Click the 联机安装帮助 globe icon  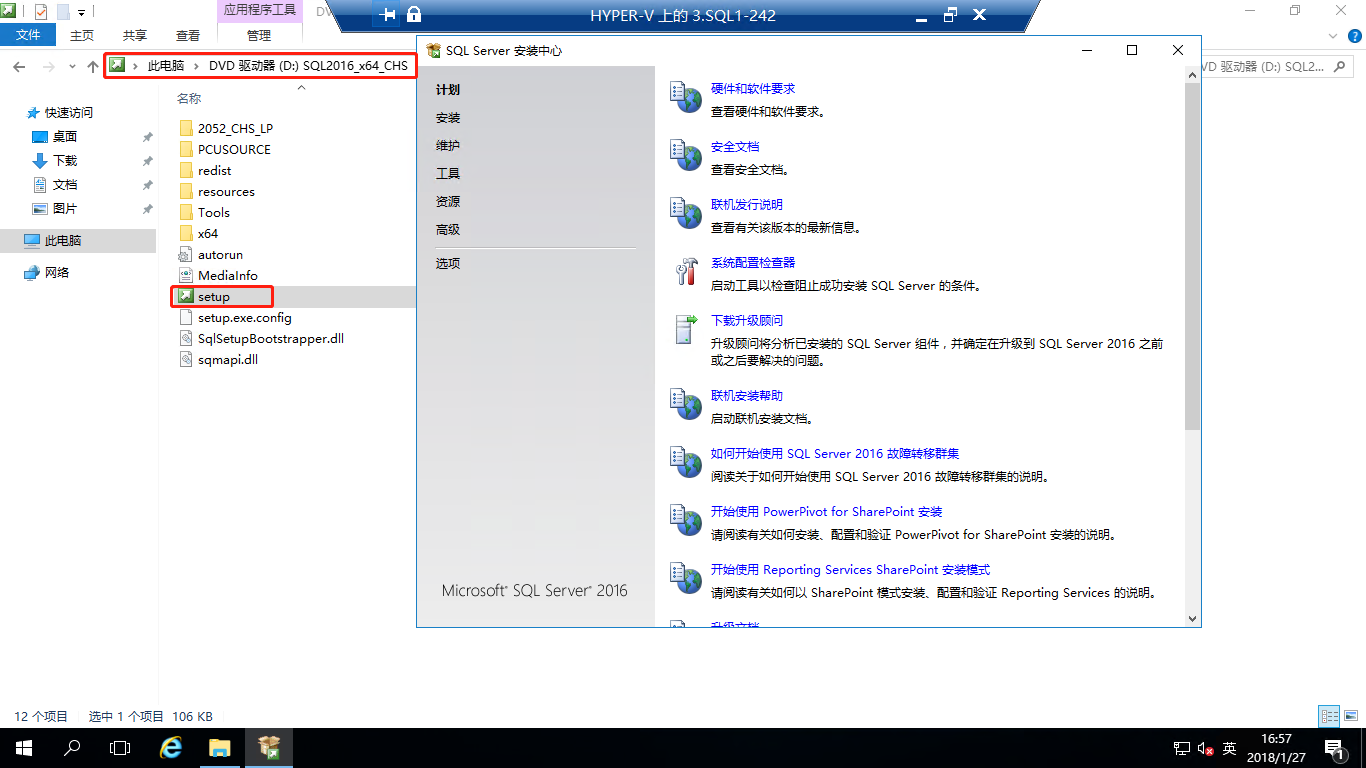[x=686, y=405]
